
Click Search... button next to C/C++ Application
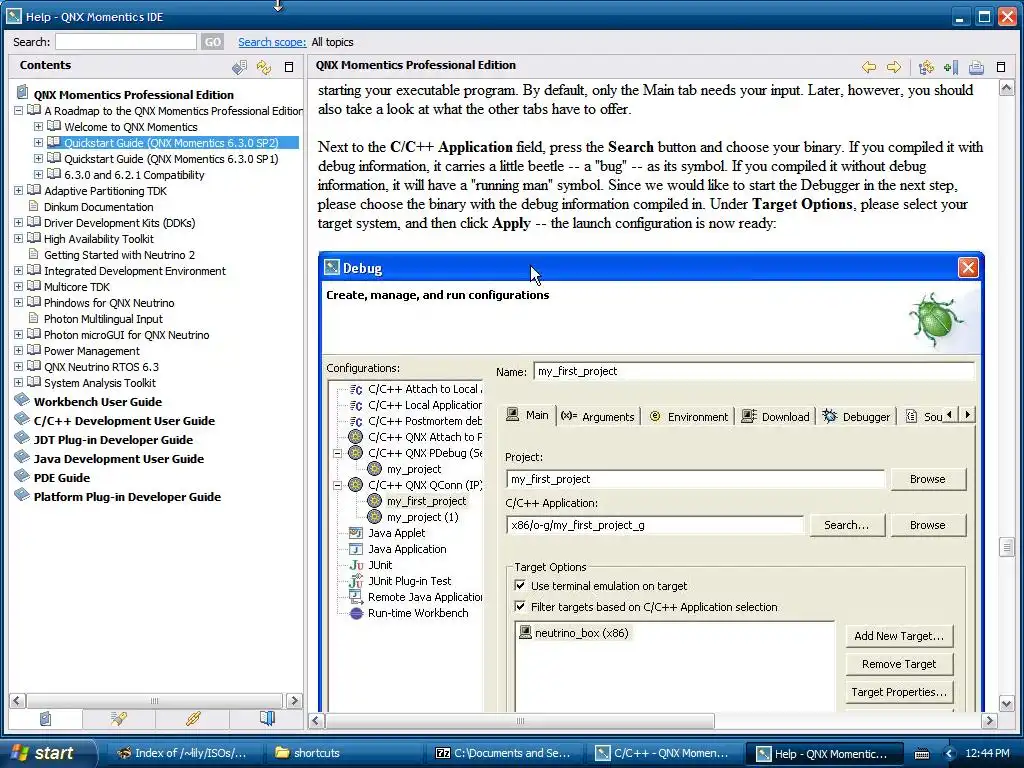coord(847,525)
